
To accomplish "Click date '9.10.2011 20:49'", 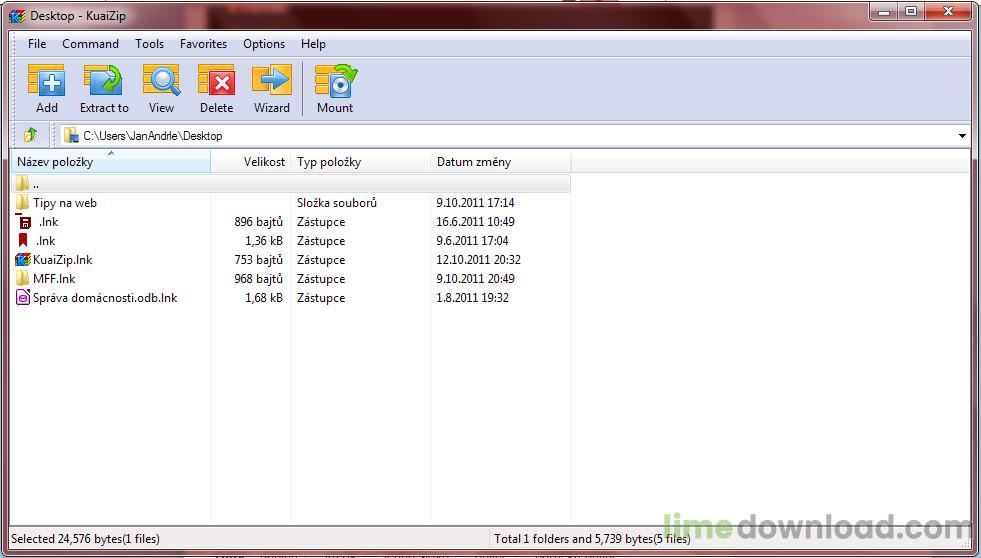I will (x=475, y=279).
